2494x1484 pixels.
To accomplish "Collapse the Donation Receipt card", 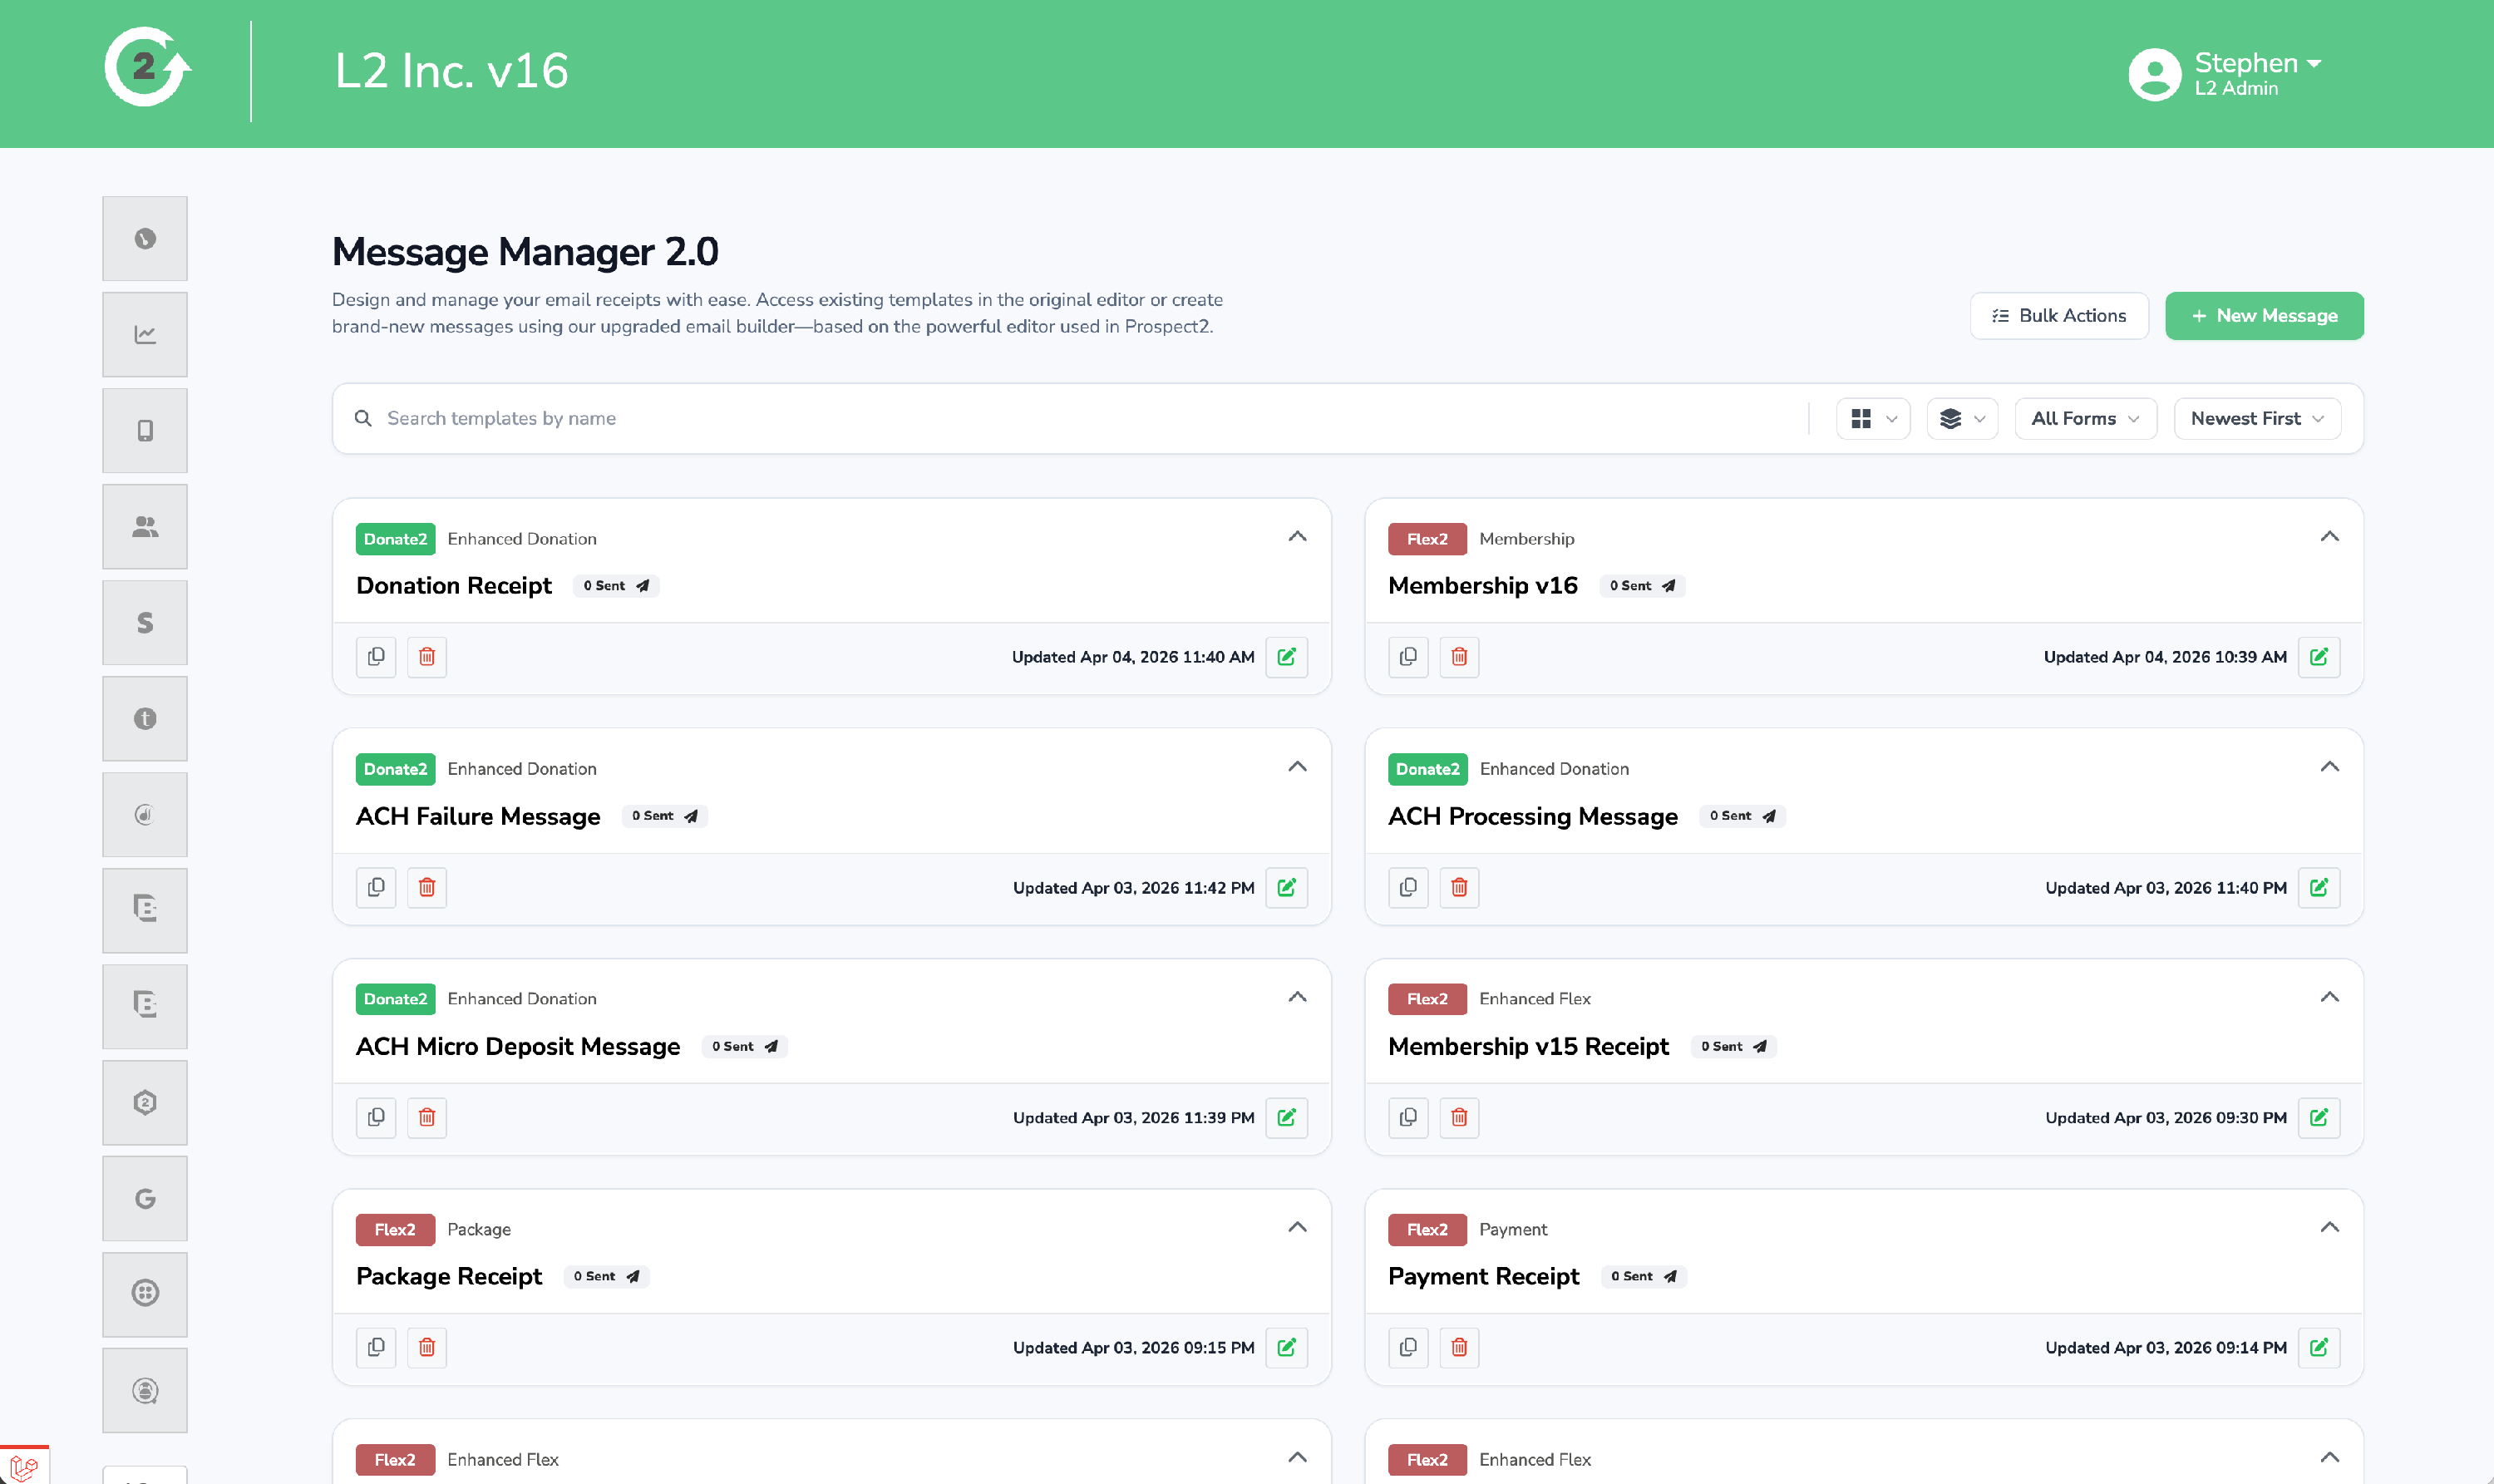I will [x=1297, y=537].
